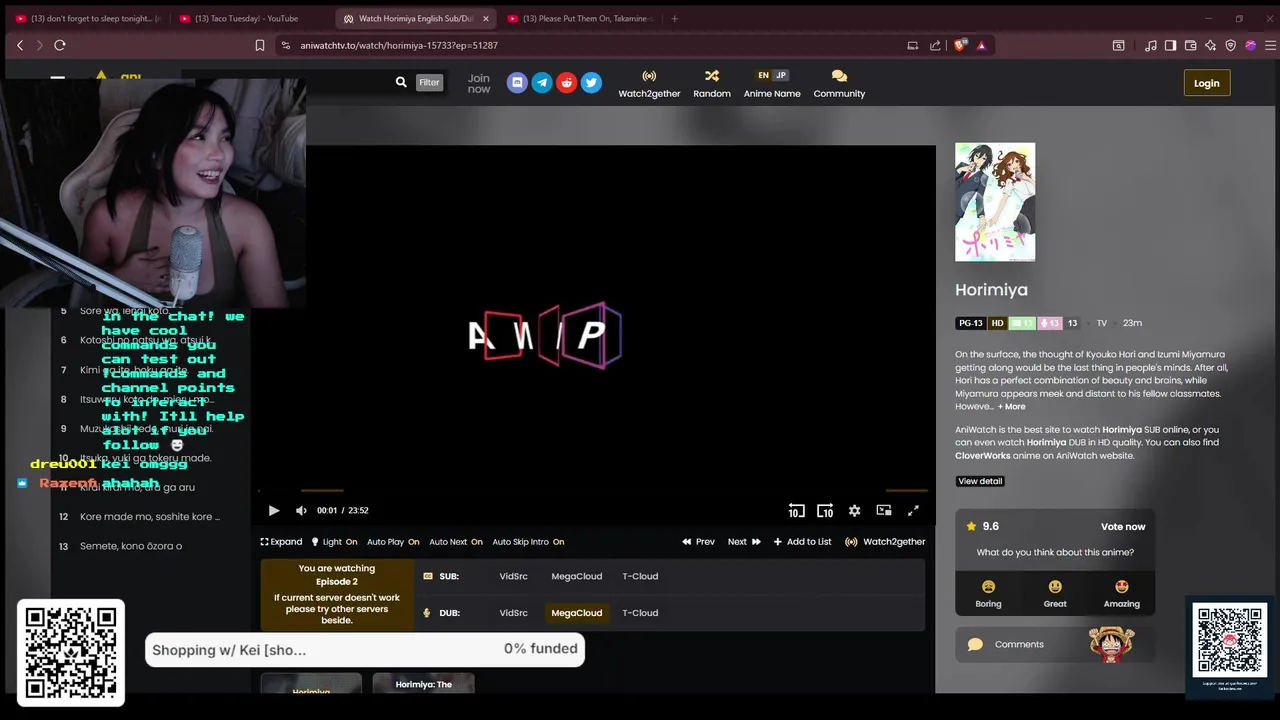Toggle Auto Play setting

[393, 542]
